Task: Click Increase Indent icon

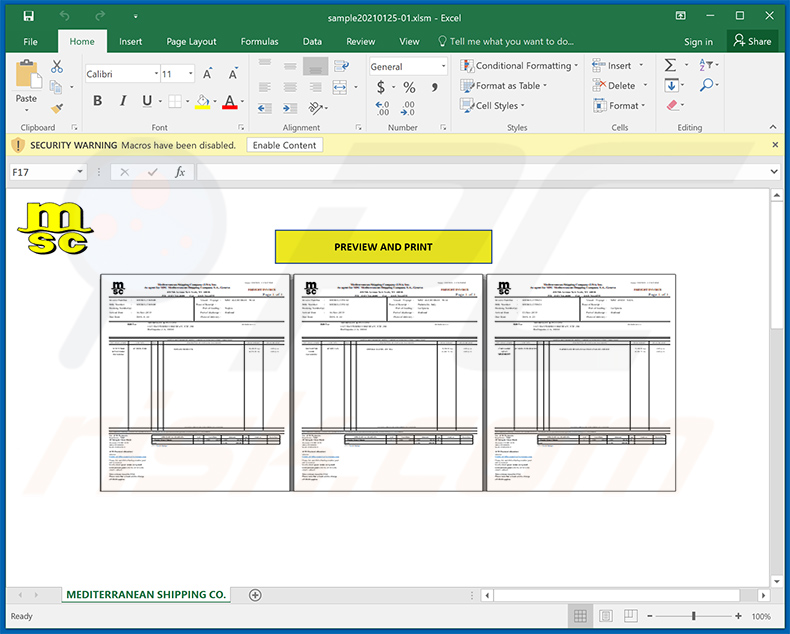Action: (290, 108)
